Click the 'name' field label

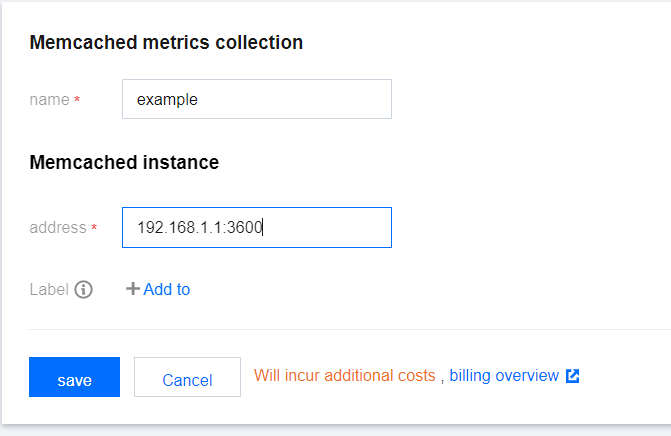coord(49,100)
